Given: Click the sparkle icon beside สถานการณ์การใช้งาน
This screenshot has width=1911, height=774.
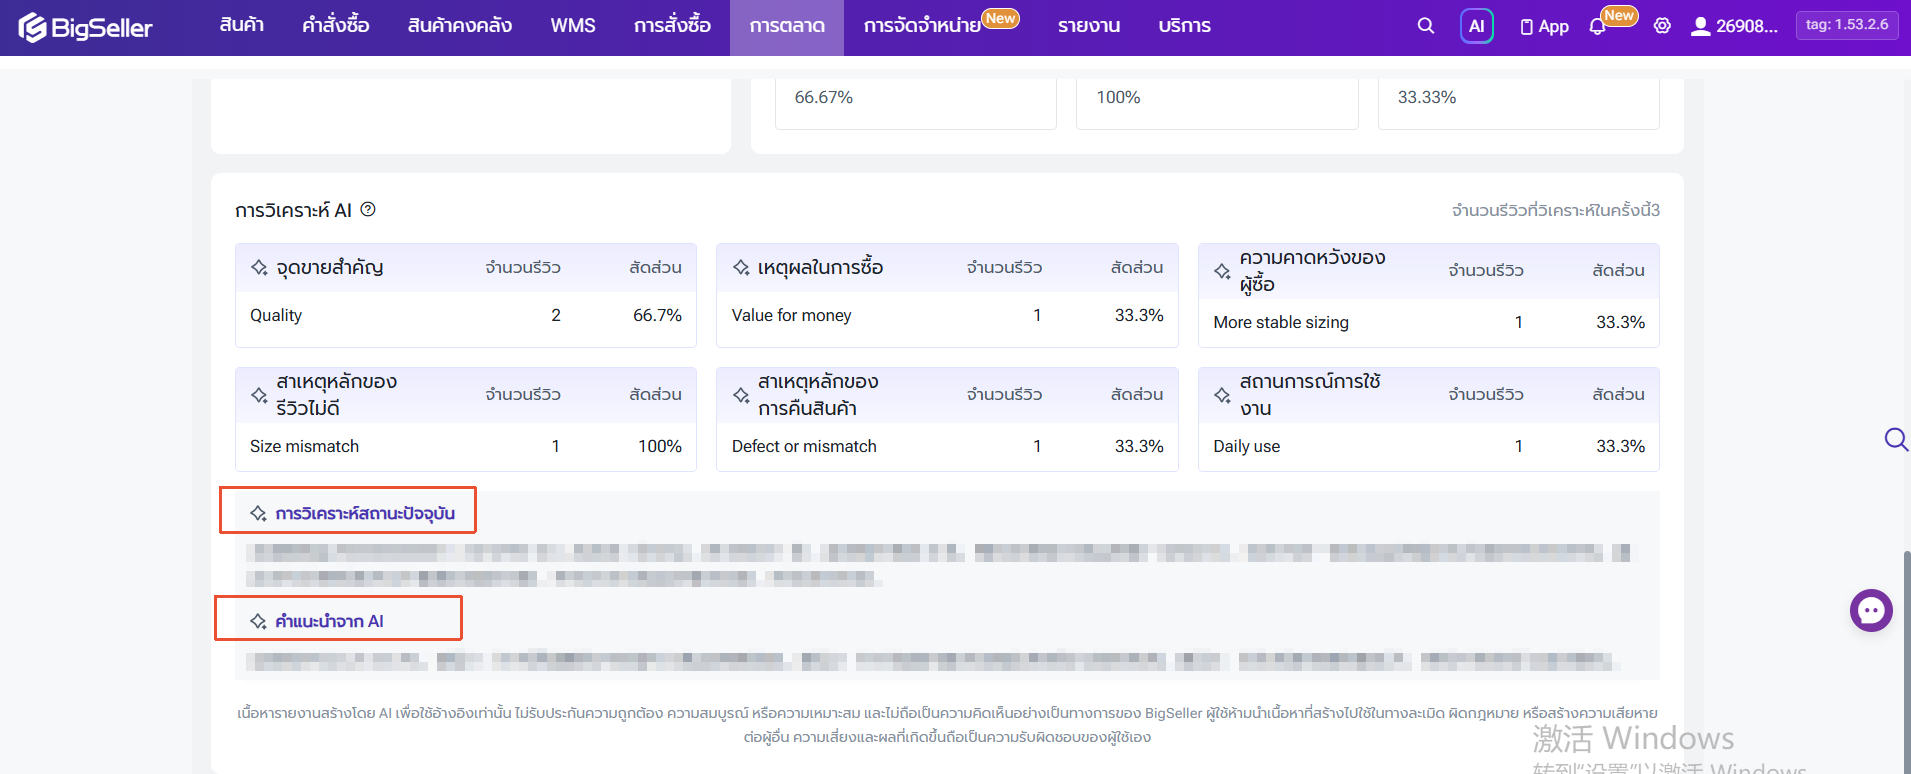Looking at the screenshot, I should [1222, 395].
